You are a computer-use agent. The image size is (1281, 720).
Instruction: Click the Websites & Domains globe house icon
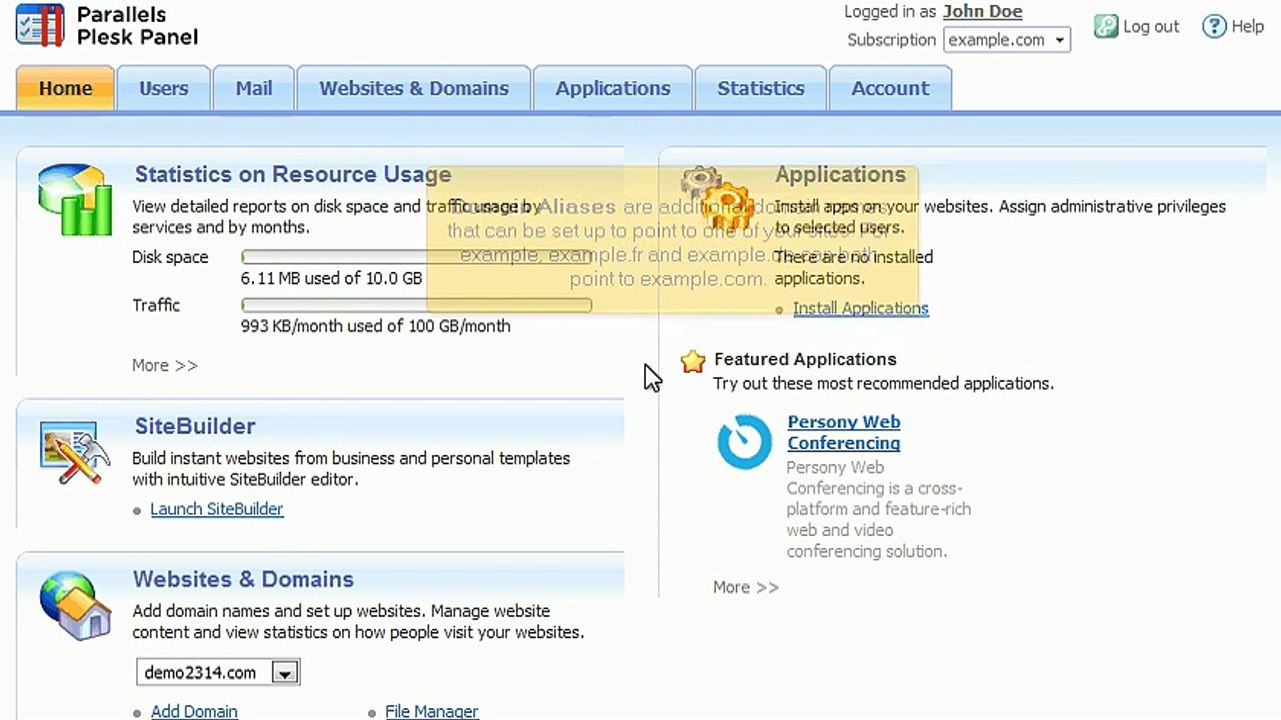tap(75, 606)
